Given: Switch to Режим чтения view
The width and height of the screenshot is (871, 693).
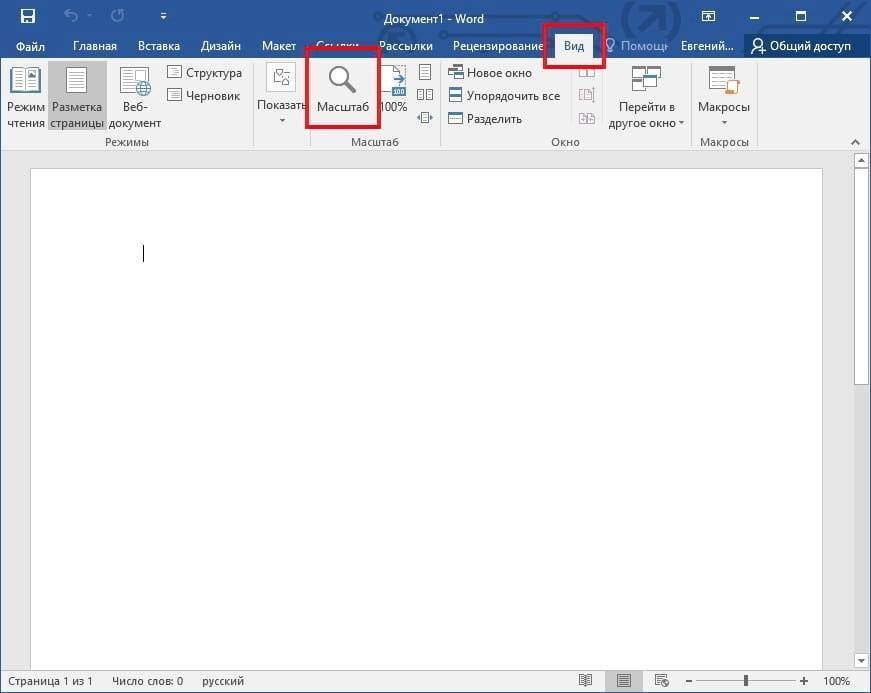Looking at the screenshot, I should [x=26, y=98].
